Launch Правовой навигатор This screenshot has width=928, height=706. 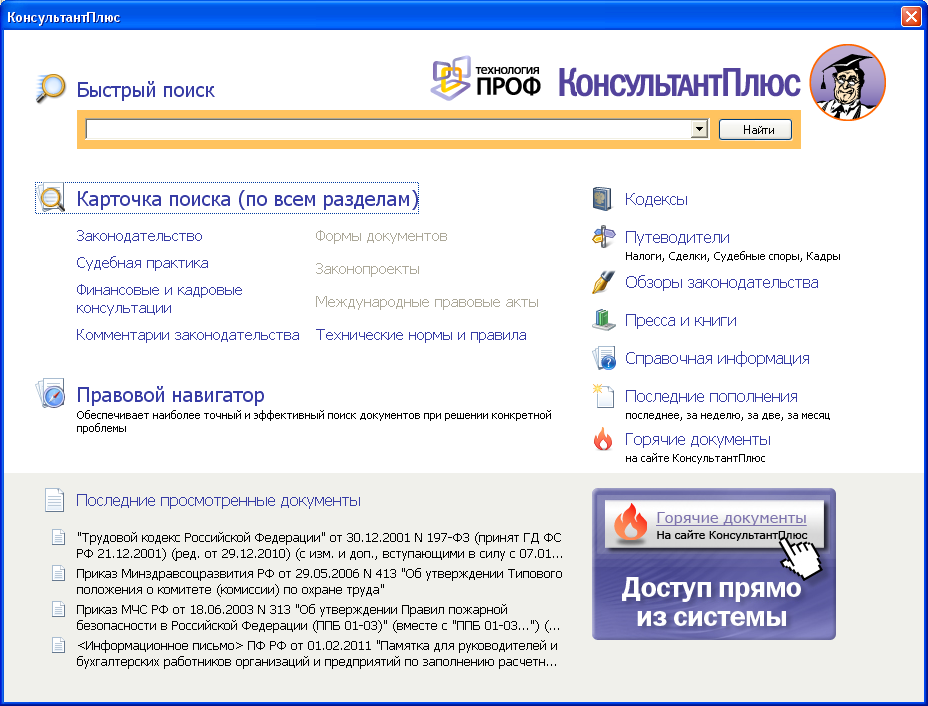click(170, 394)
